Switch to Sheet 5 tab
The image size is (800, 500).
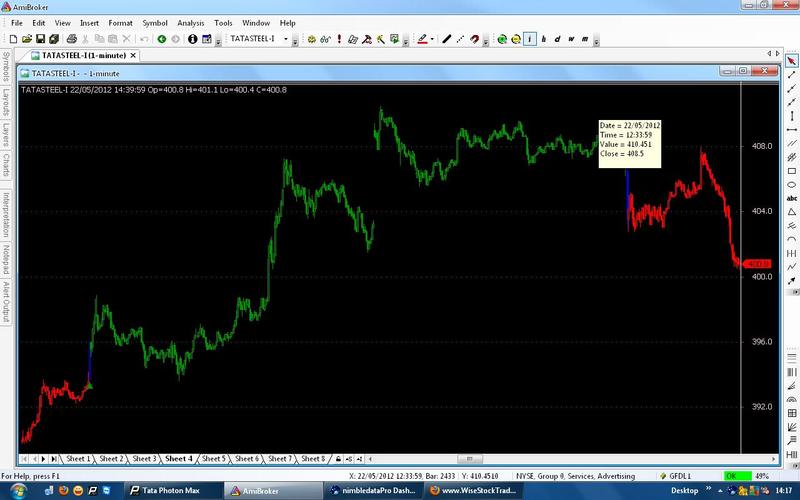pos(213,459)
